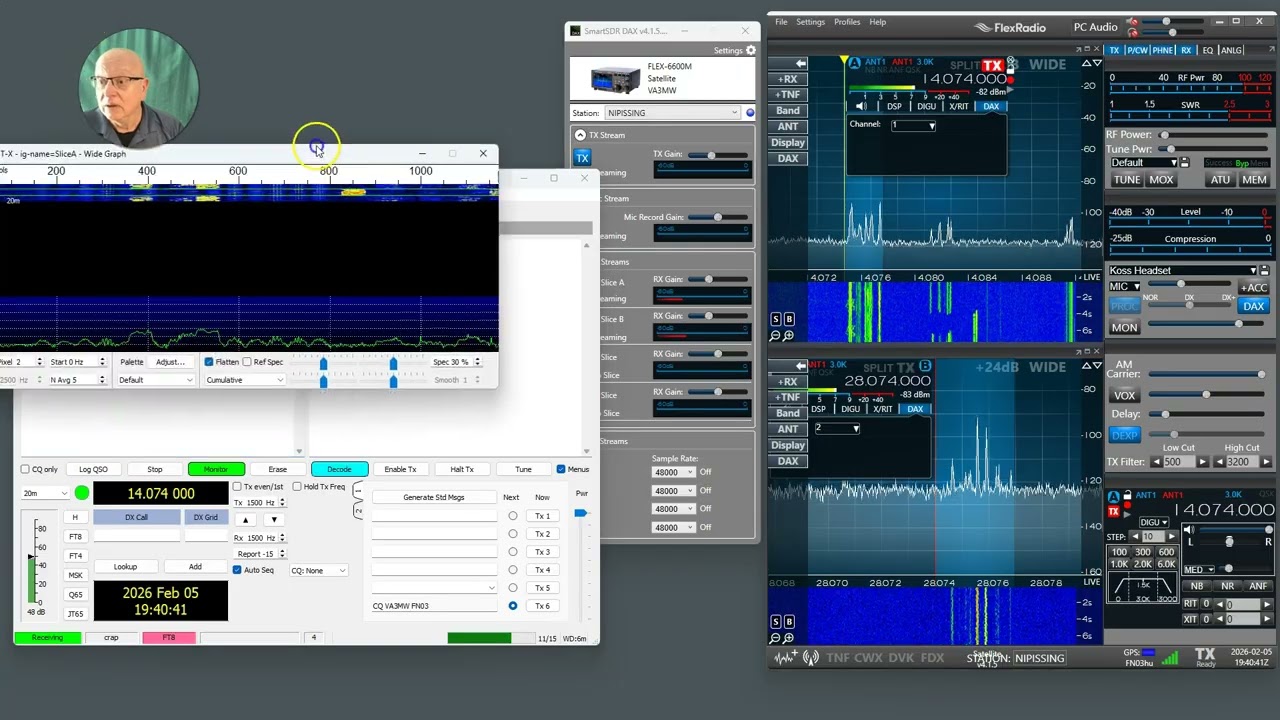
Task: Open the ANT menu on top panadapter
Action: (788, 127)
